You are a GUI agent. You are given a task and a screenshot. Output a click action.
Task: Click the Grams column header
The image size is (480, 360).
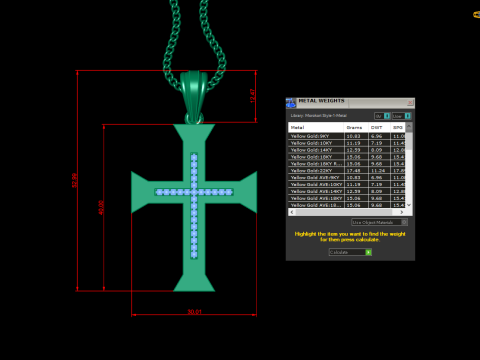point(356,127)
